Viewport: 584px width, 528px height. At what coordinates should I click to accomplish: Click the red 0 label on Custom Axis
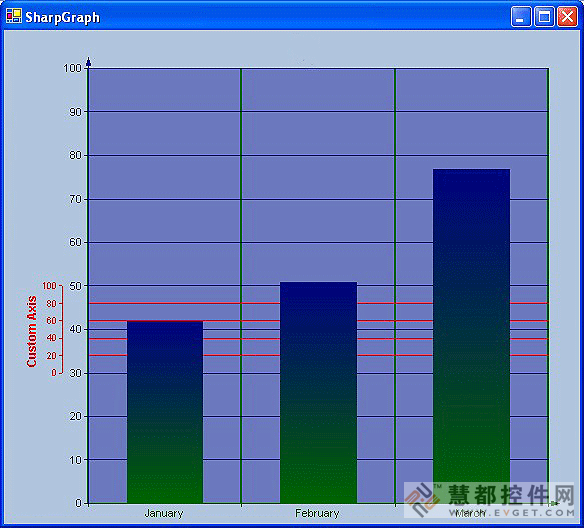click(54, 372)
